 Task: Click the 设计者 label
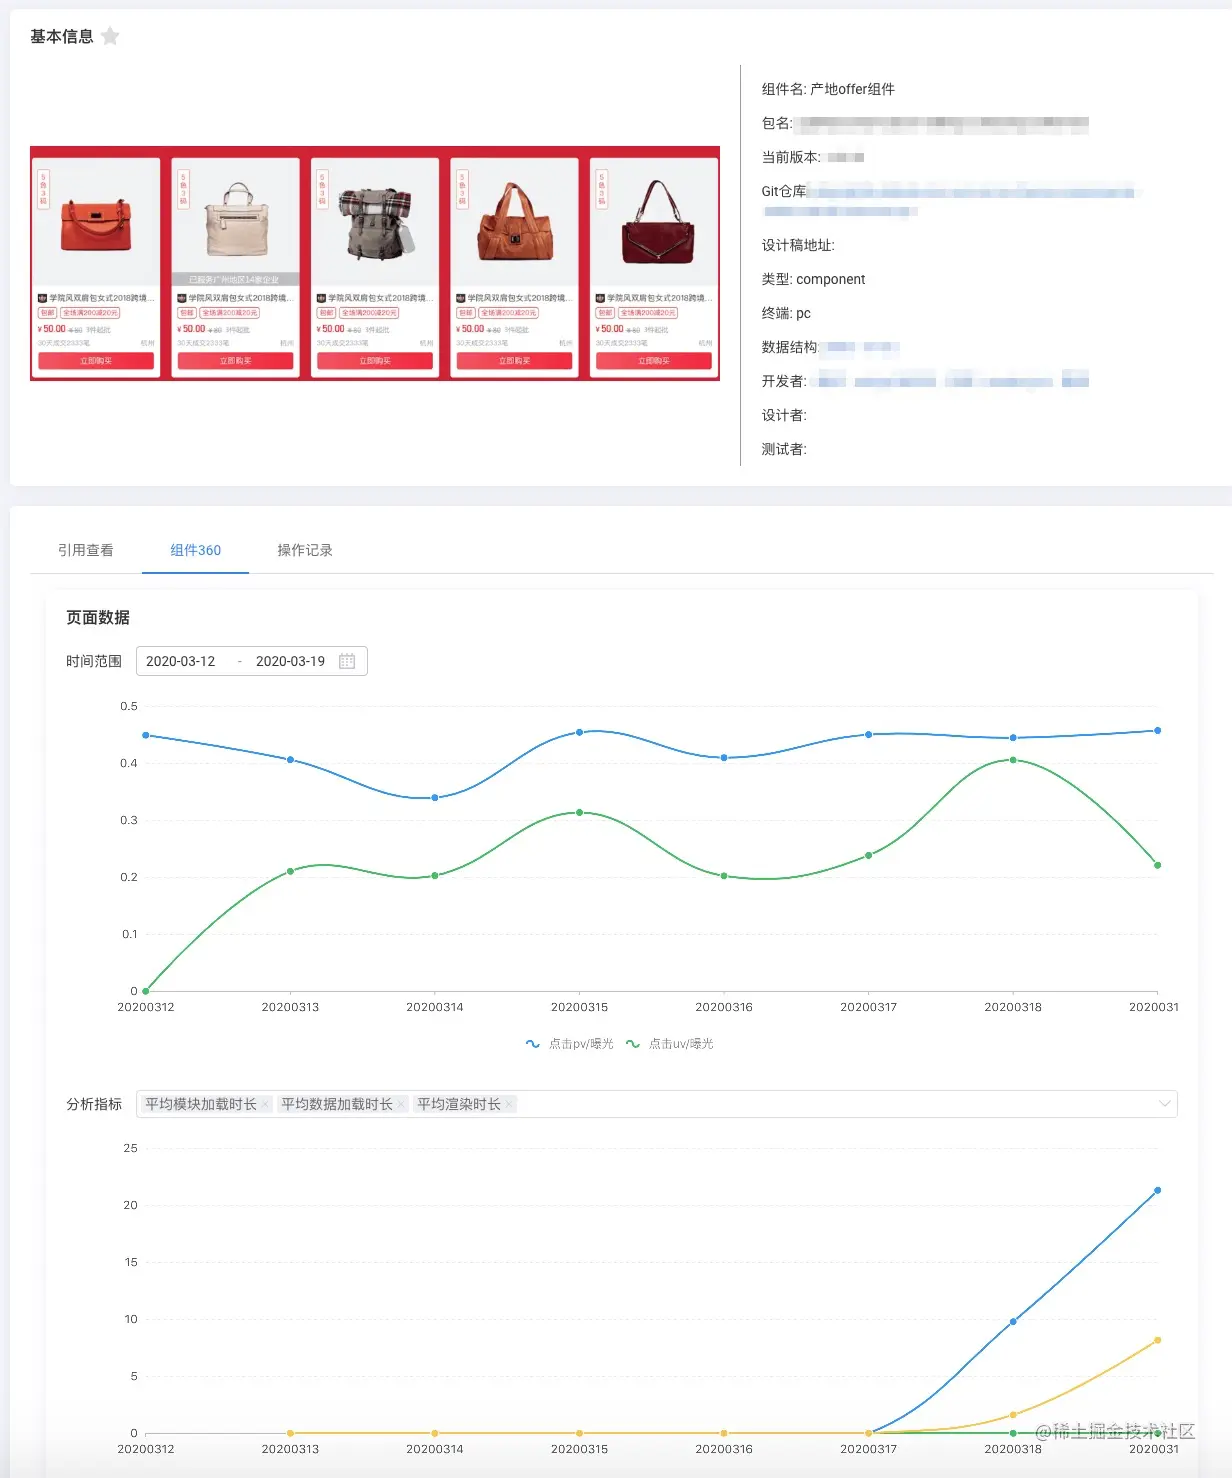tap(784, 415)
